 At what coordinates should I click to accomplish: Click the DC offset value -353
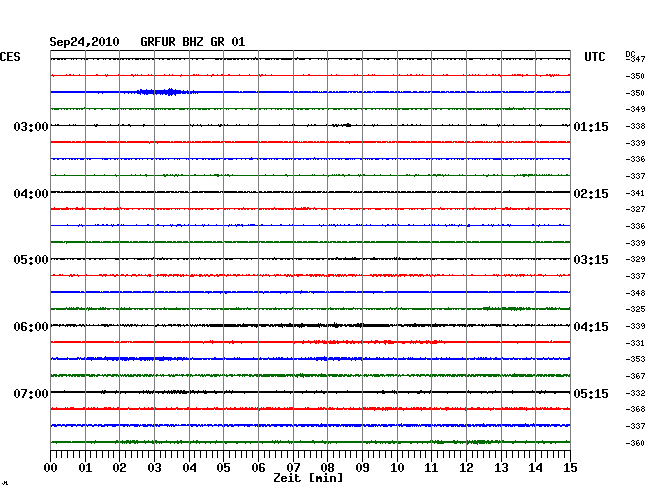coord(635,359)
